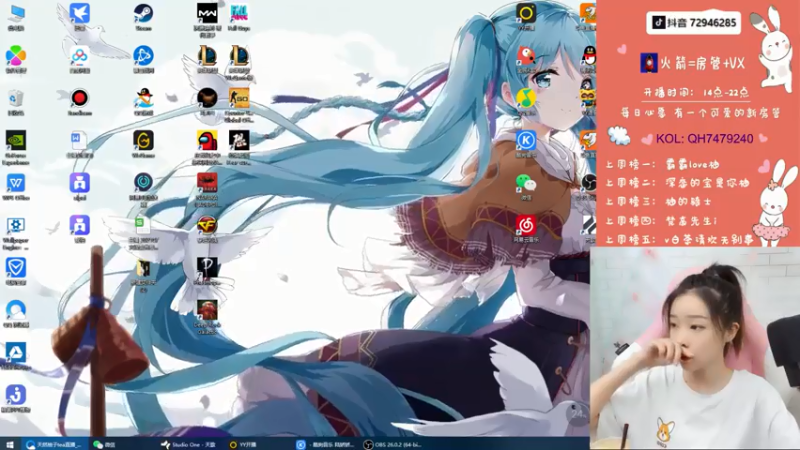Open the green spreadsheet file on desktop
The image size is (800, 450).
(x=143, y=233)
